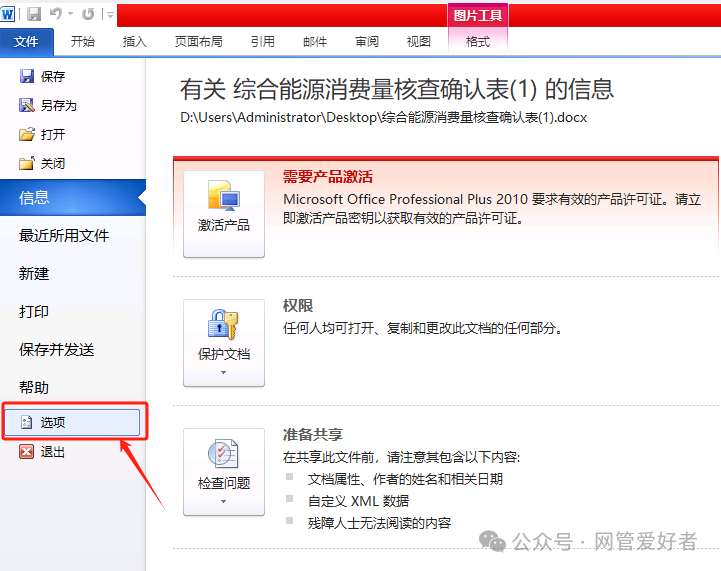The width and height of the screenshot is (721, 571).
Task: Open the 格式 tab under 图片工具
Action: point(478,42)
